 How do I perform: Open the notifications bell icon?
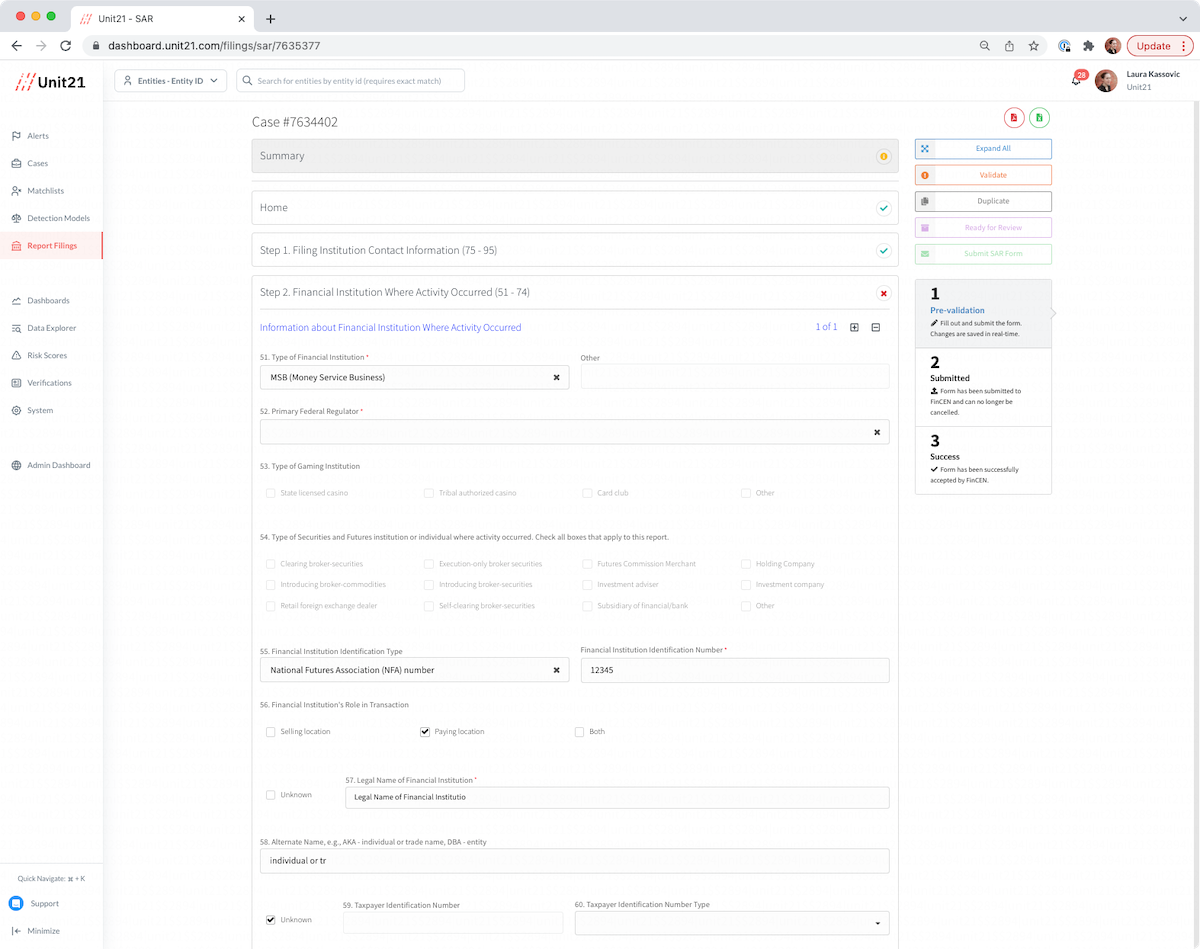coord(1076,81)
